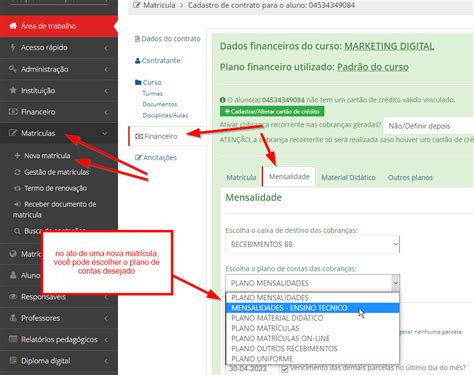
Task: Click the star icon beside Instituição
Action: [13, 90]
